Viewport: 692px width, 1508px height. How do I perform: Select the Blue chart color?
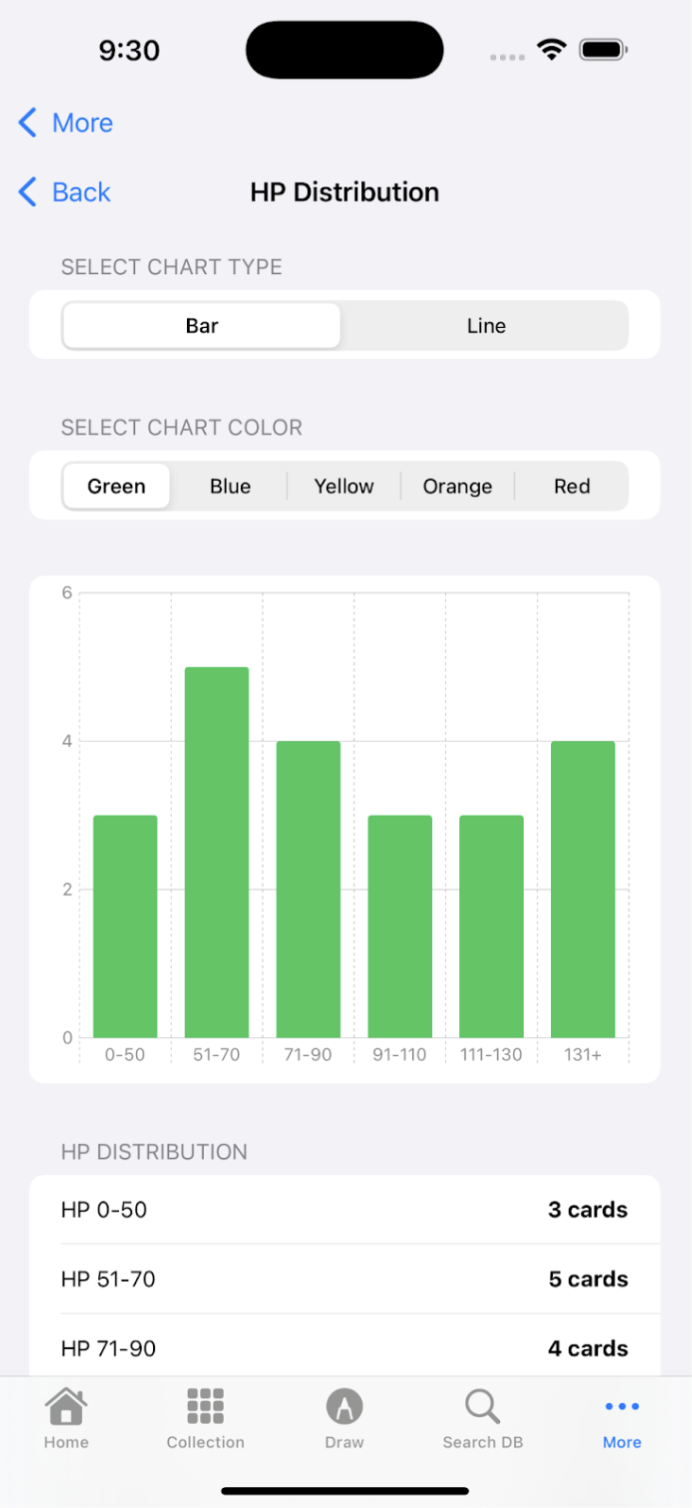(x=230, y=486)
